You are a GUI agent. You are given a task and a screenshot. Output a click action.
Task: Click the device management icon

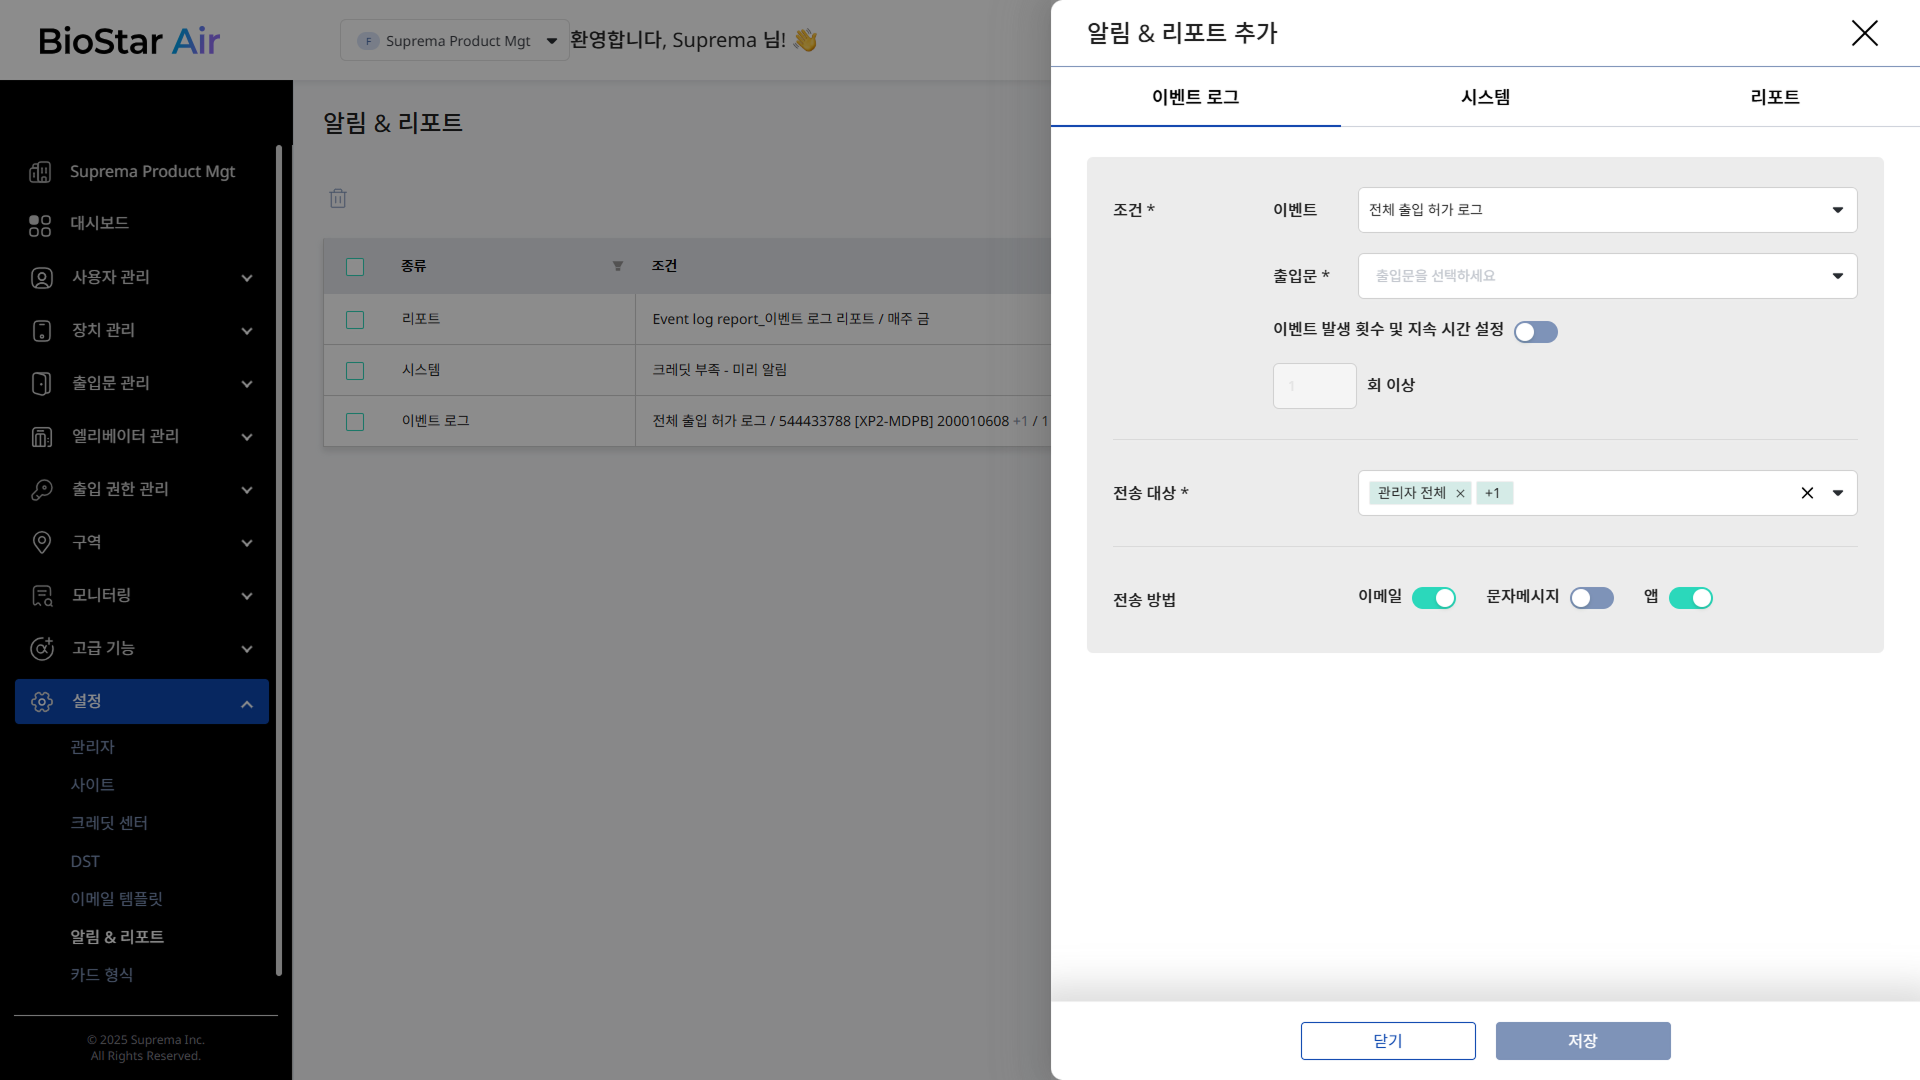[41, 331]
